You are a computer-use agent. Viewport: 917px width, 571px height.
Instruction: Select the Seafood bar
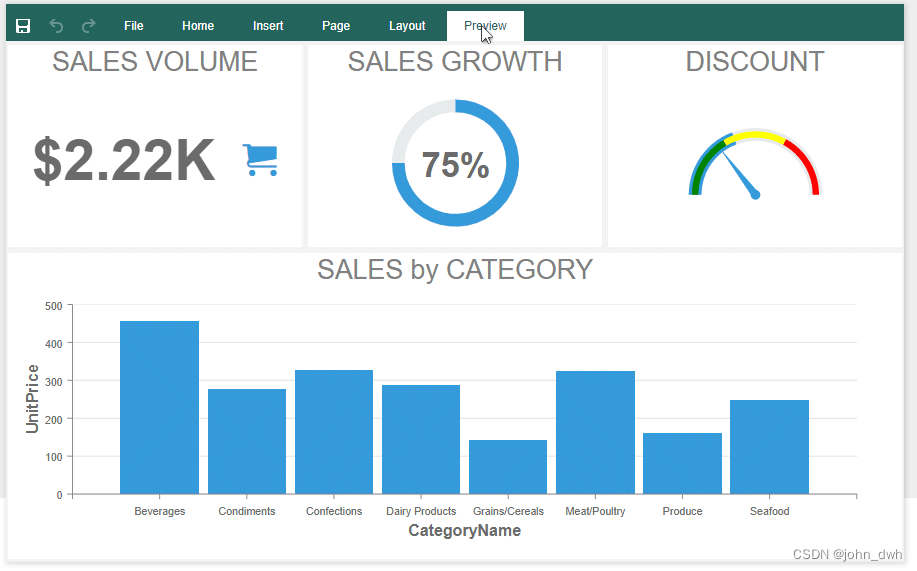click(770, 447)
